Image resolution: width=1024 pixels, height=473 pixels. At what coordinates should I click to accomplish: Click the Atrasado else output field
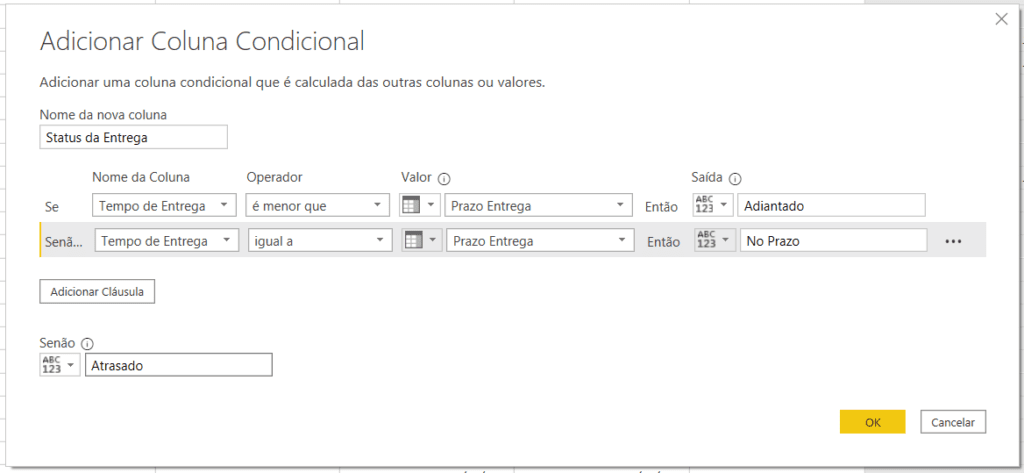tap(178, 365)
